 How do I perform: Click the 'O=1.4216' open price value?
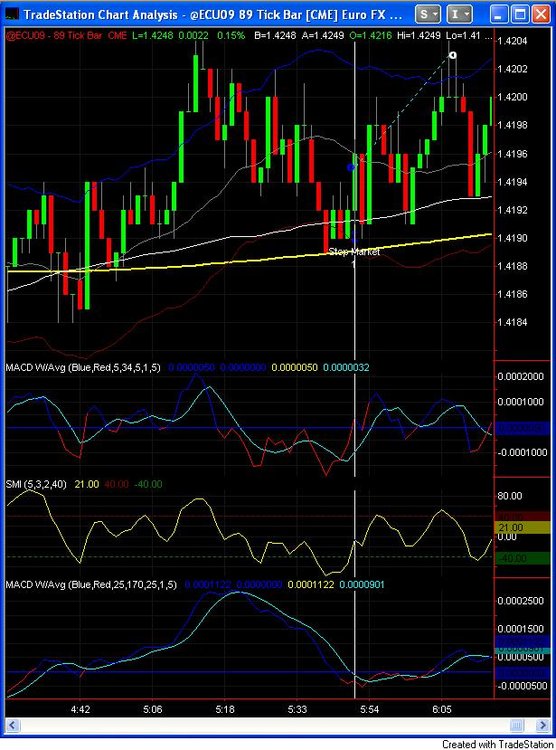pyautogui.click(x=370, y=35)
